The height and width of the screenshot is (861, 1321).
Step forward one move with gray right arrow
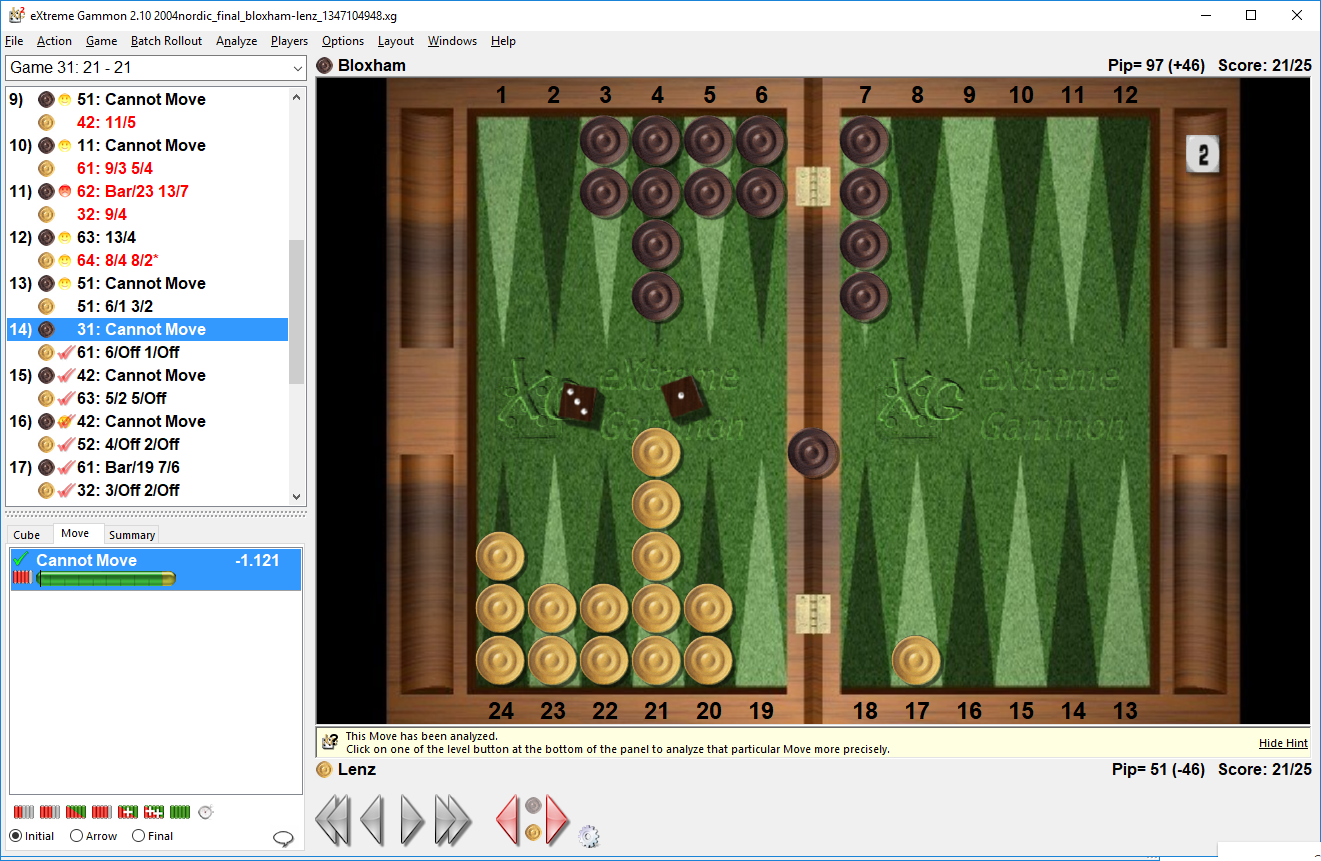coord(412,821)
